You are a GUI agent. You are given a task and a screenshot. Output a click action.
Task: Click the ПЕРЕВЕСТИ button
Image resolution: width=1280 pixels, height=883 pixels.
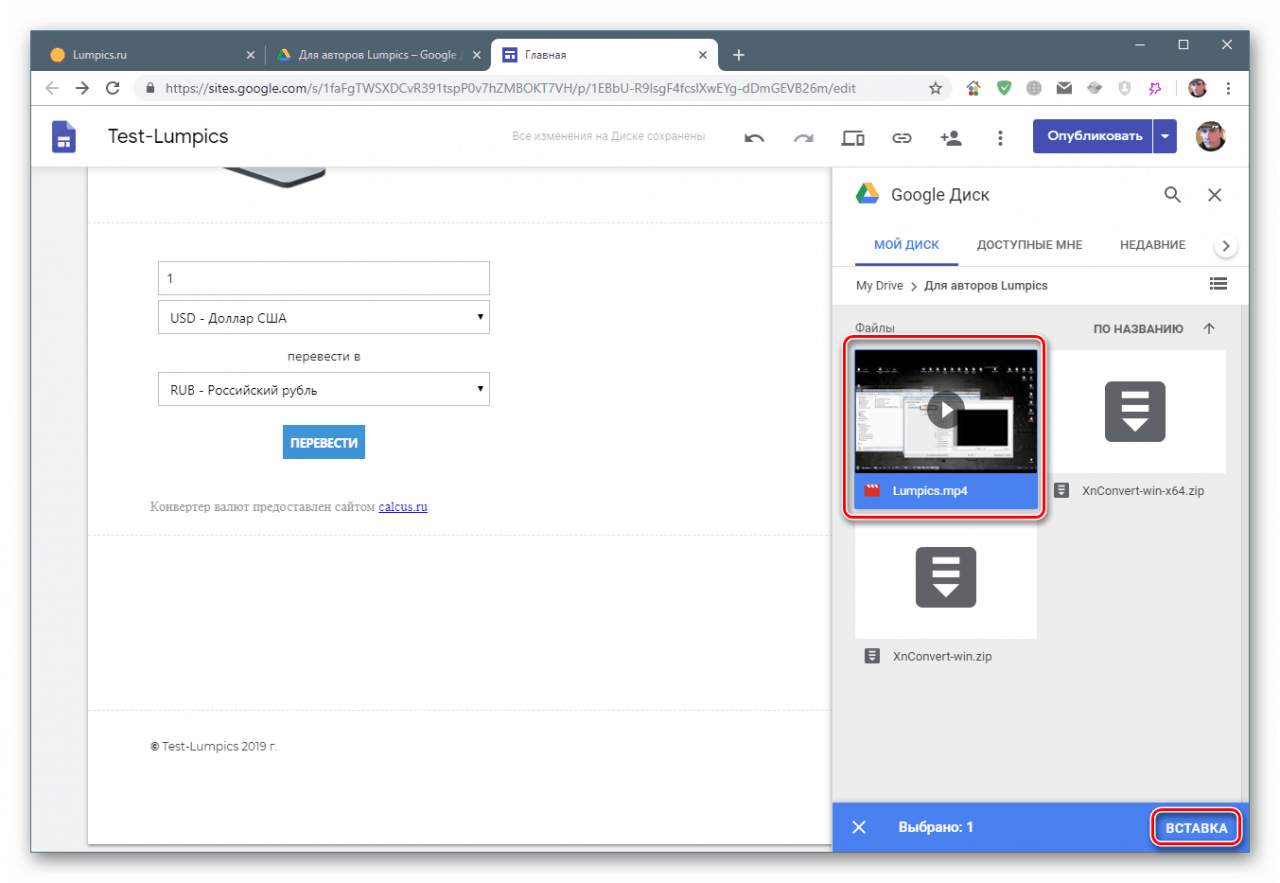(x=324, y=442)
